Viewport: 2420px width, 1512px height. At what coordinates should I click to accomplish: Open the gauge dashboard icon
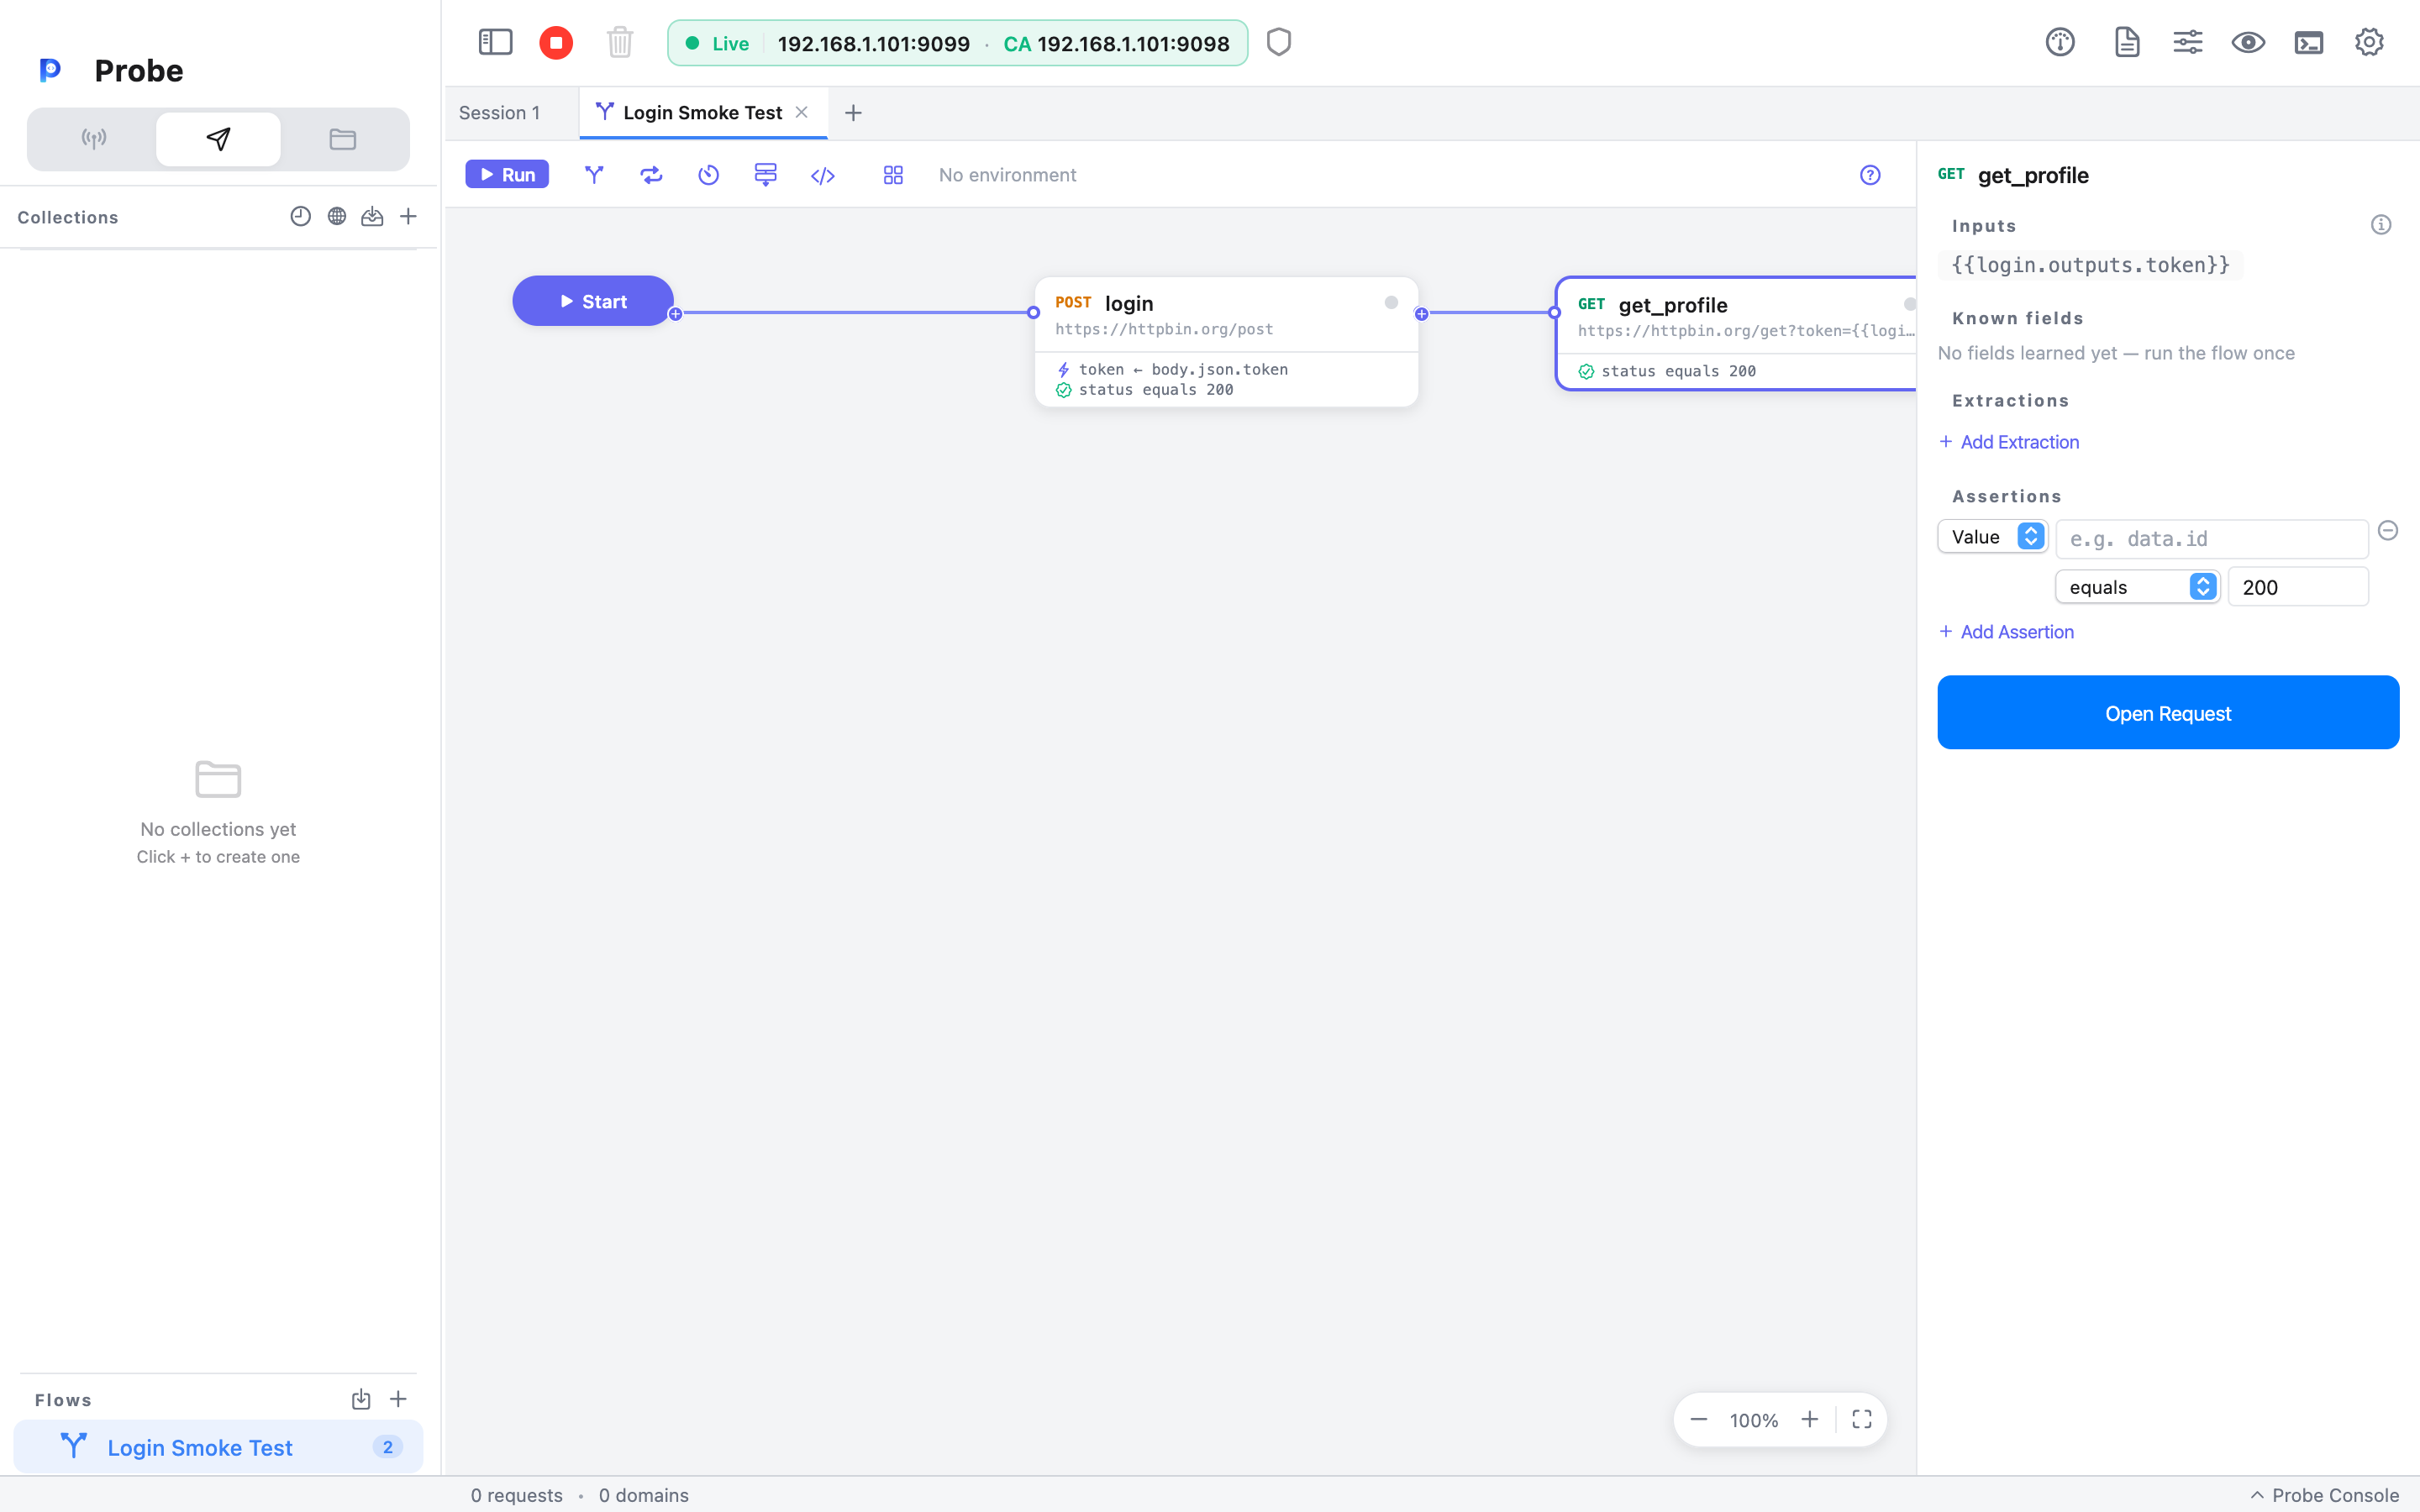tap(2060, 42)
